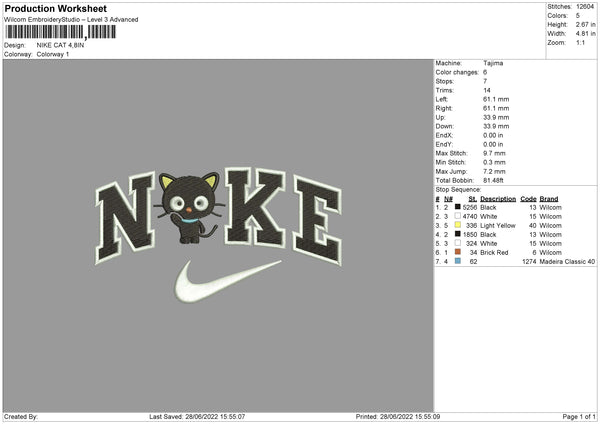
Task: Click the white swoosh in the design preview
Action: [x=226, y=282]
